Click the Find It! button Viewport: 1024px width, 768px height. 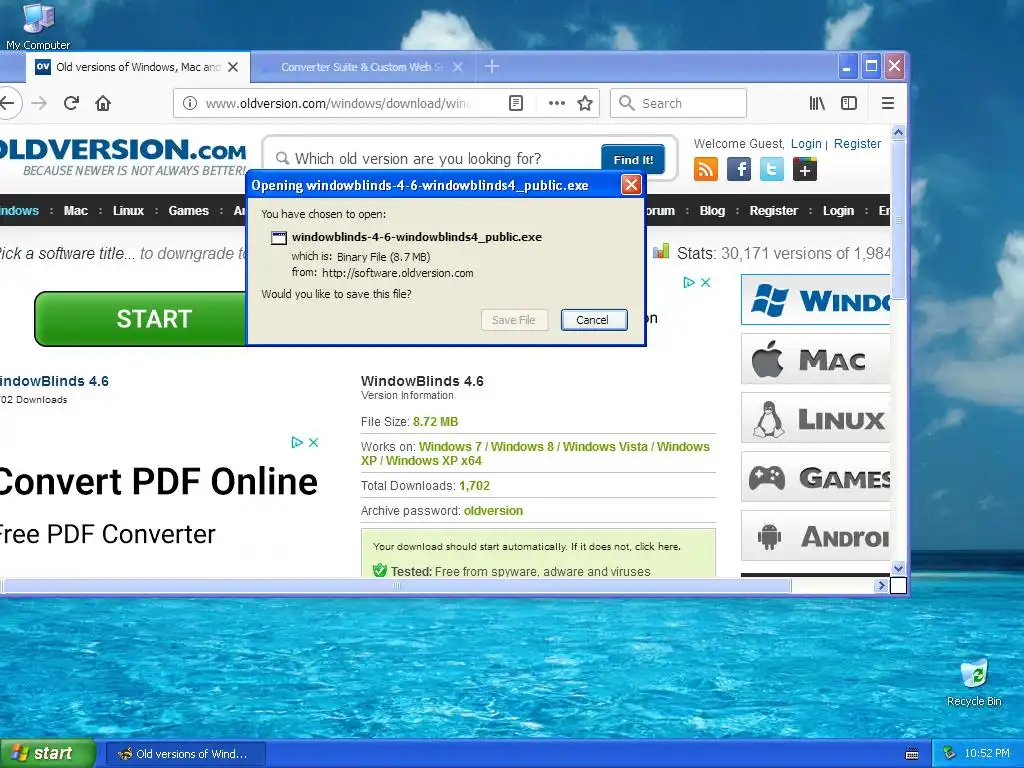click(x=633, y=159)
